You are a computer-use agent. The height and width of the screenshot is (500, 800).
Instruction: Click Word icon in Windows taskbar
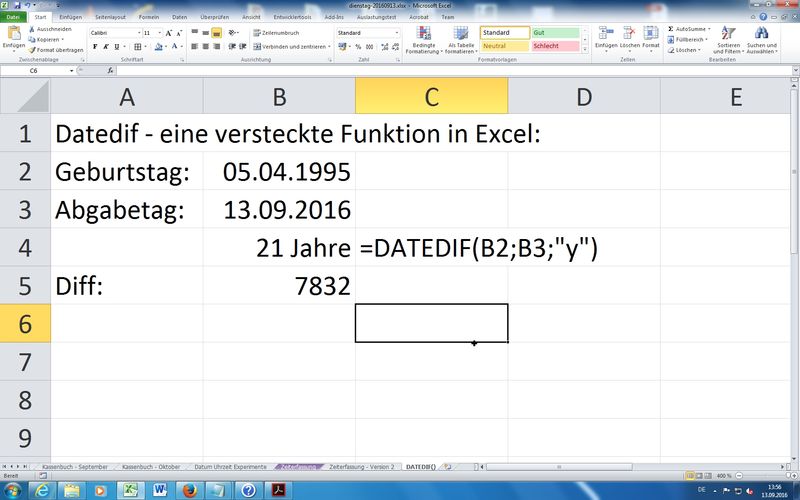tap(160, 490)
